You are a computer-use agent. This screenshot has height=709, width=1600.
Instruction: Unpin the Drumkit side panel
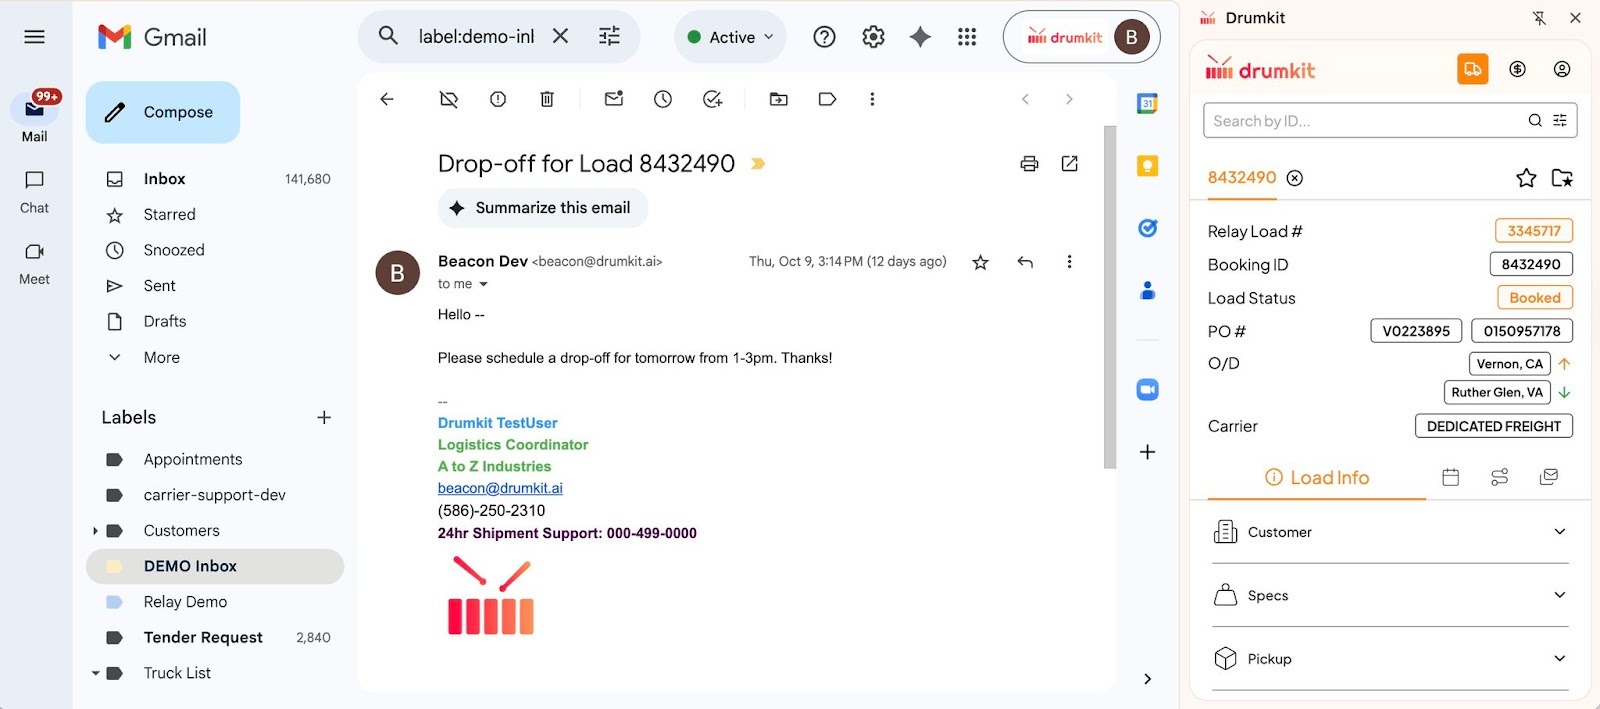pyautogui.click(x=1540, y=18)
